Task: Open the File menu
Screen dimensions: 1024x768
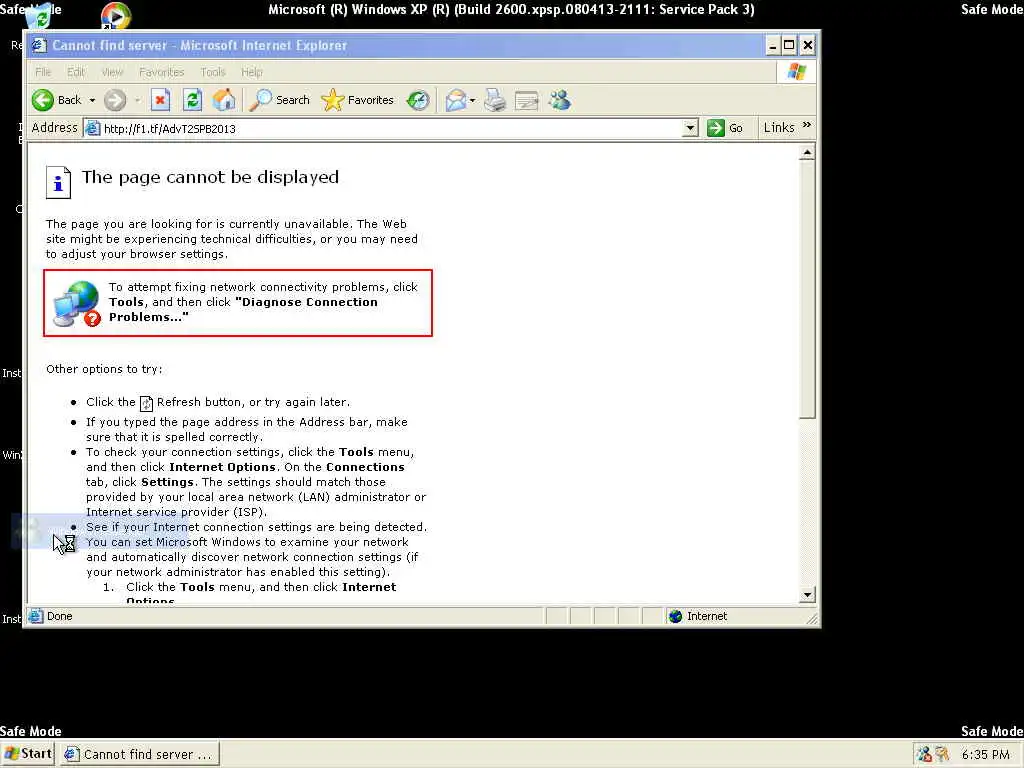Action: coord(43,72)
